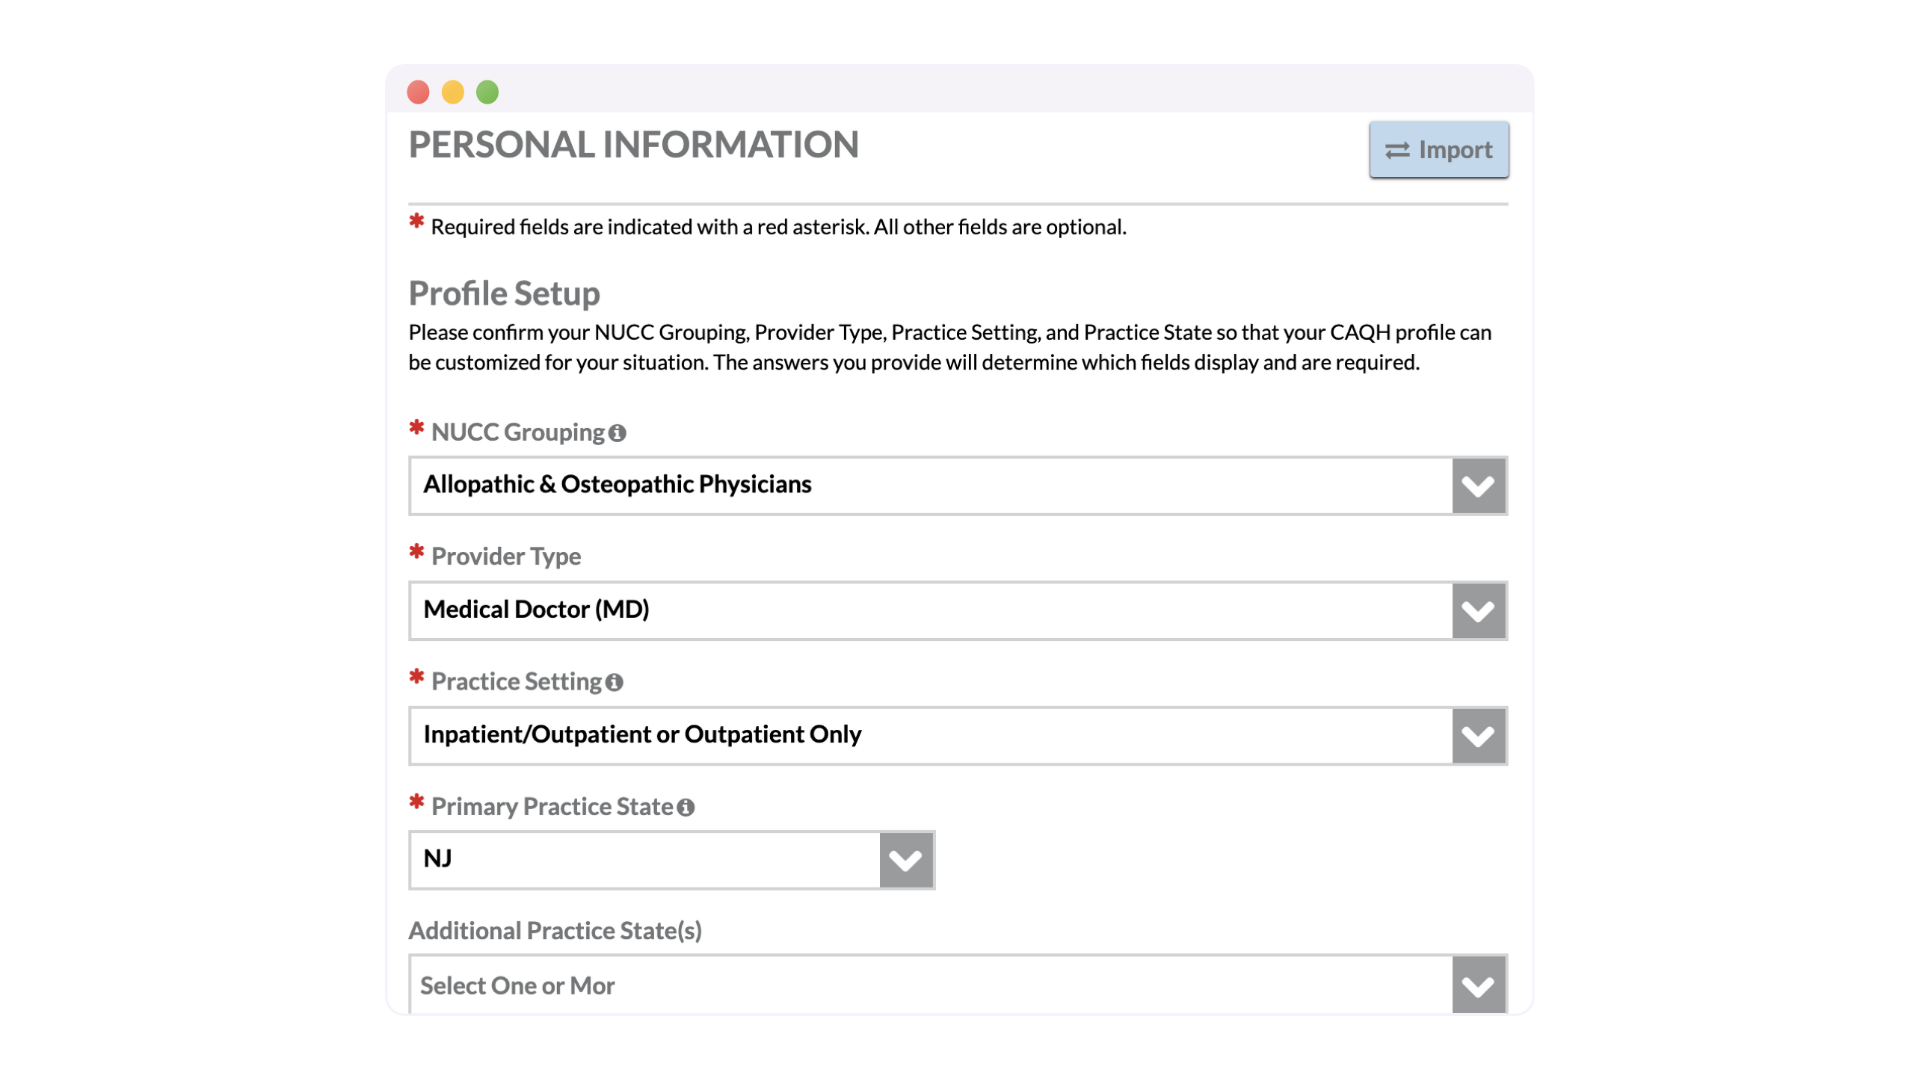Click the PERSONAL INFORMATION title

tap(633, 145)
